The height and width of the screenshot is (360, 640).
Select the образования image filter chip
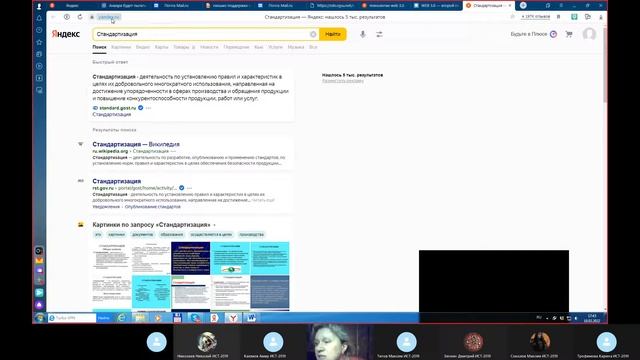click(171, 235)
